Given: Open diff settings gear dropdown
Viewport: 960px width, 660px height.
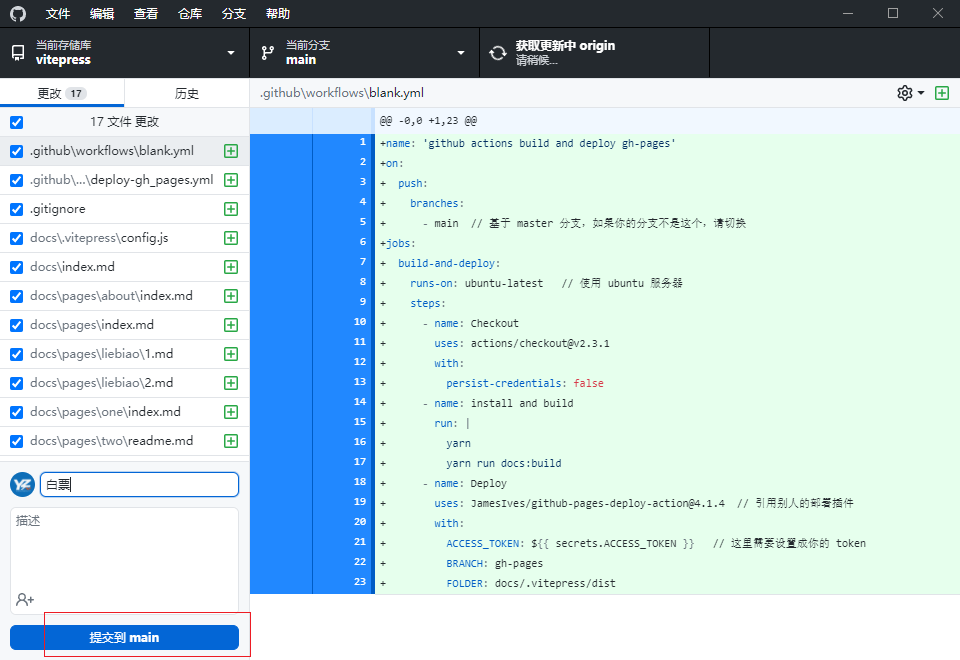Looking at the screenshot, I should coord(910,93).
